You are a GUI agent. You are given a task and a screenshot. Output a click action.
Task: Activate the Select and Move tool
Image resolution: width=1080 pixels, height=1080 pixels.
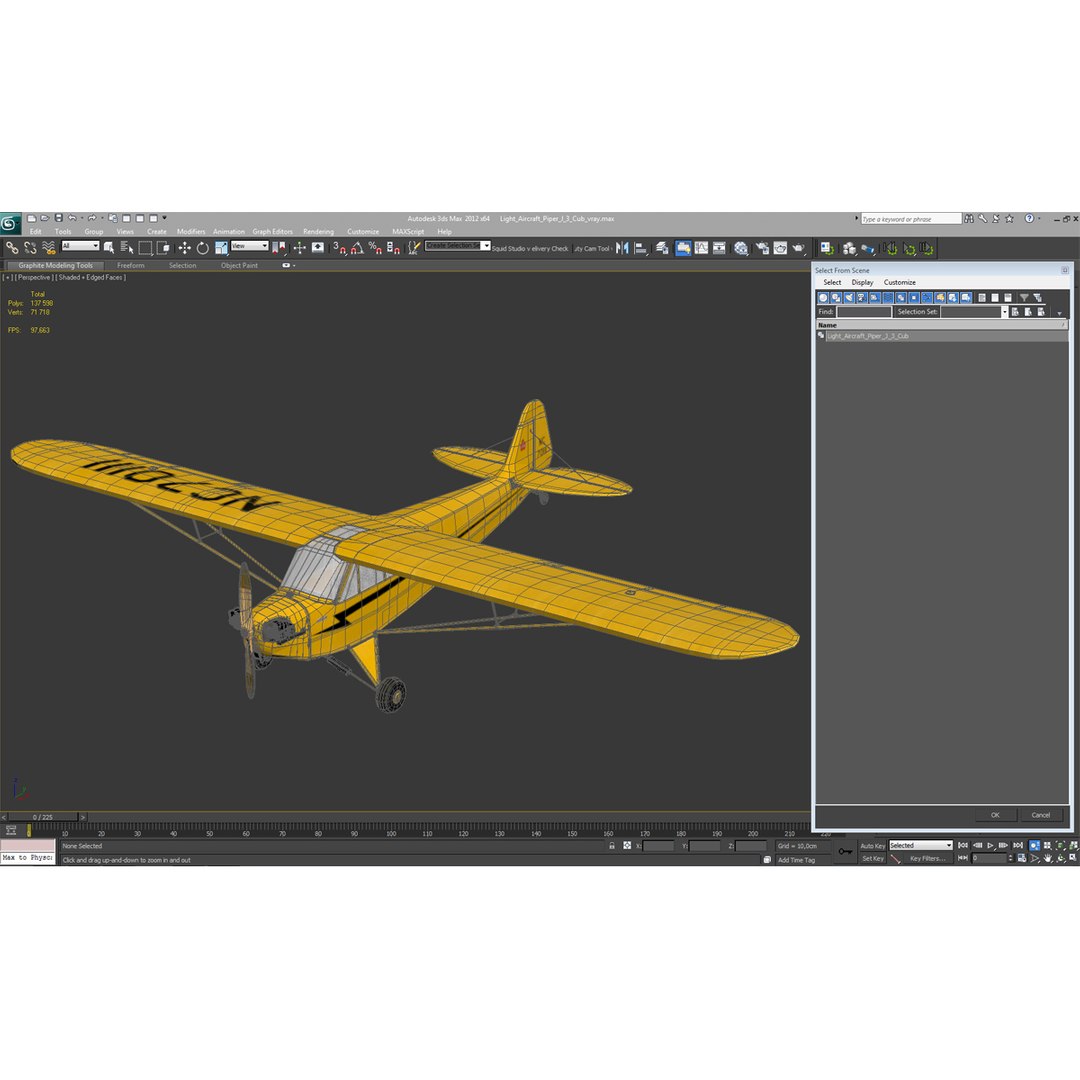coord(185,248)
